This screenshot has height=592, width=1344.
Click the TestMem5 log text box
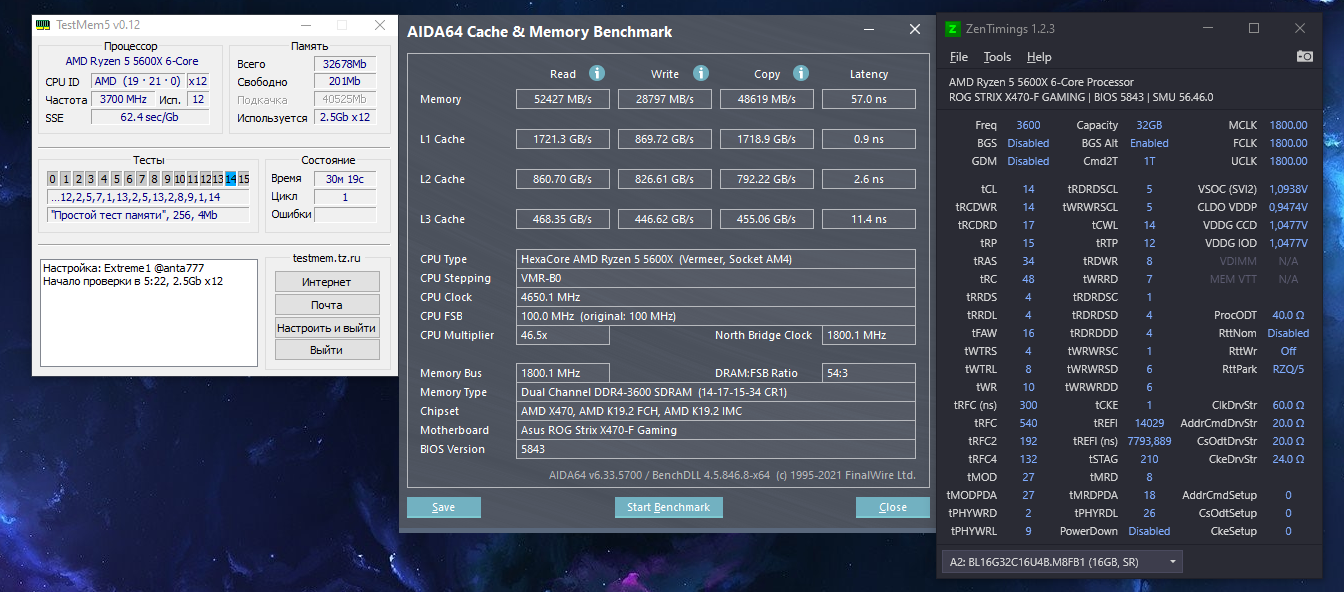149,313
